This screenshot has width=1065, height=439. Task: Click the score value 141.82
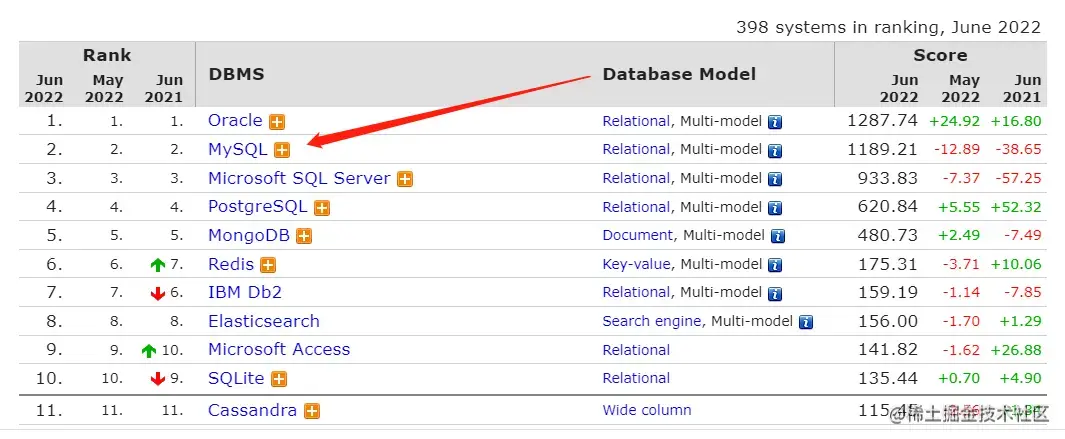(888, 349)
